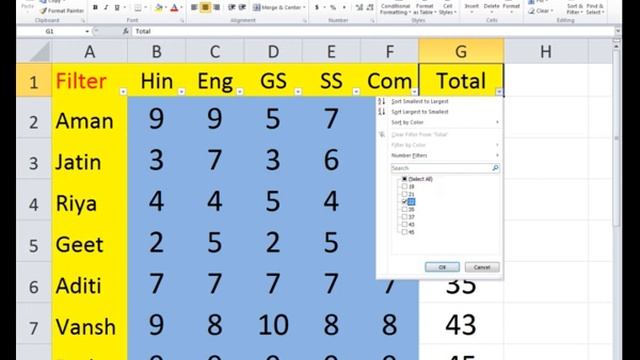The height and width of the screenshot is (360, 640).
Task: Click the Merge & Center button
Action: [279, 7]
